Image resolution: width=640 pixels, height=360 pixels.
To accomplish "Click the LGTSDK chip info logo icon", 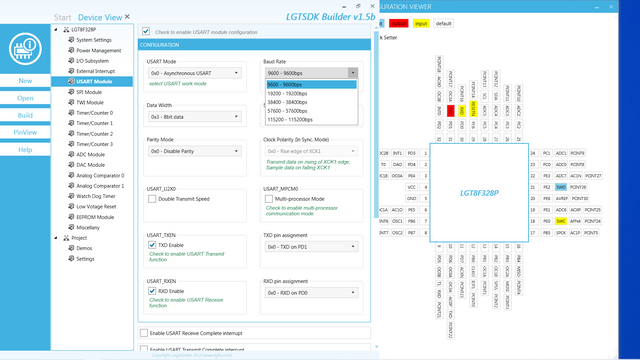I will tap(25, 49).
